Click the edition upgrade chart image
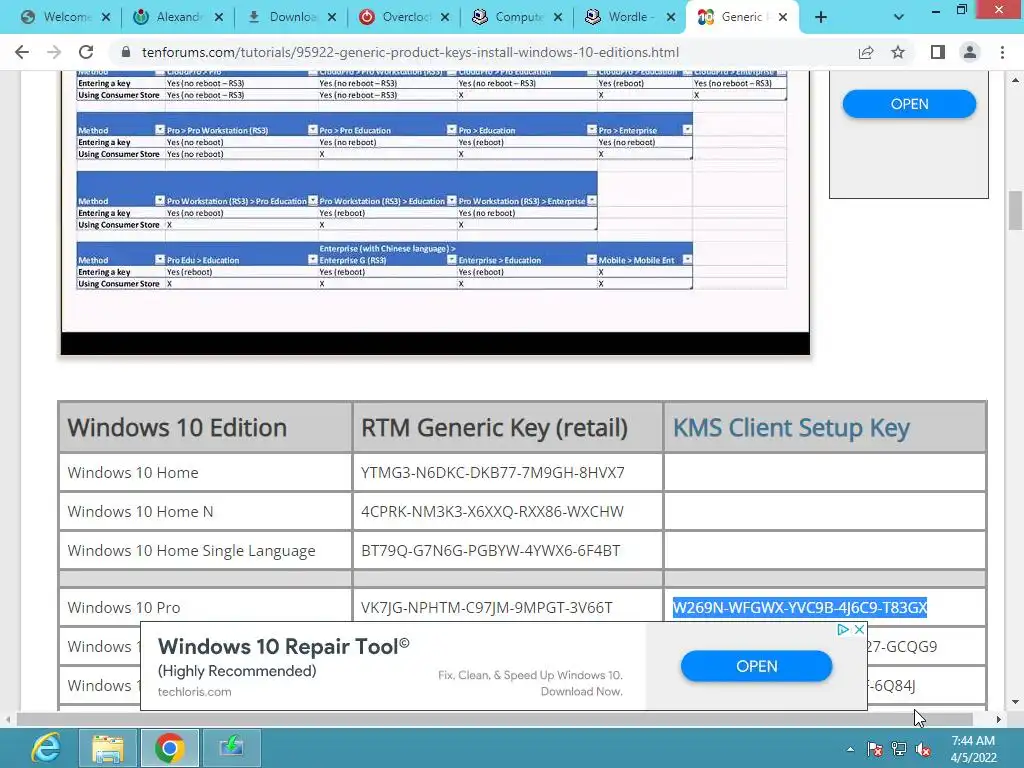 (x=435, y=212)
